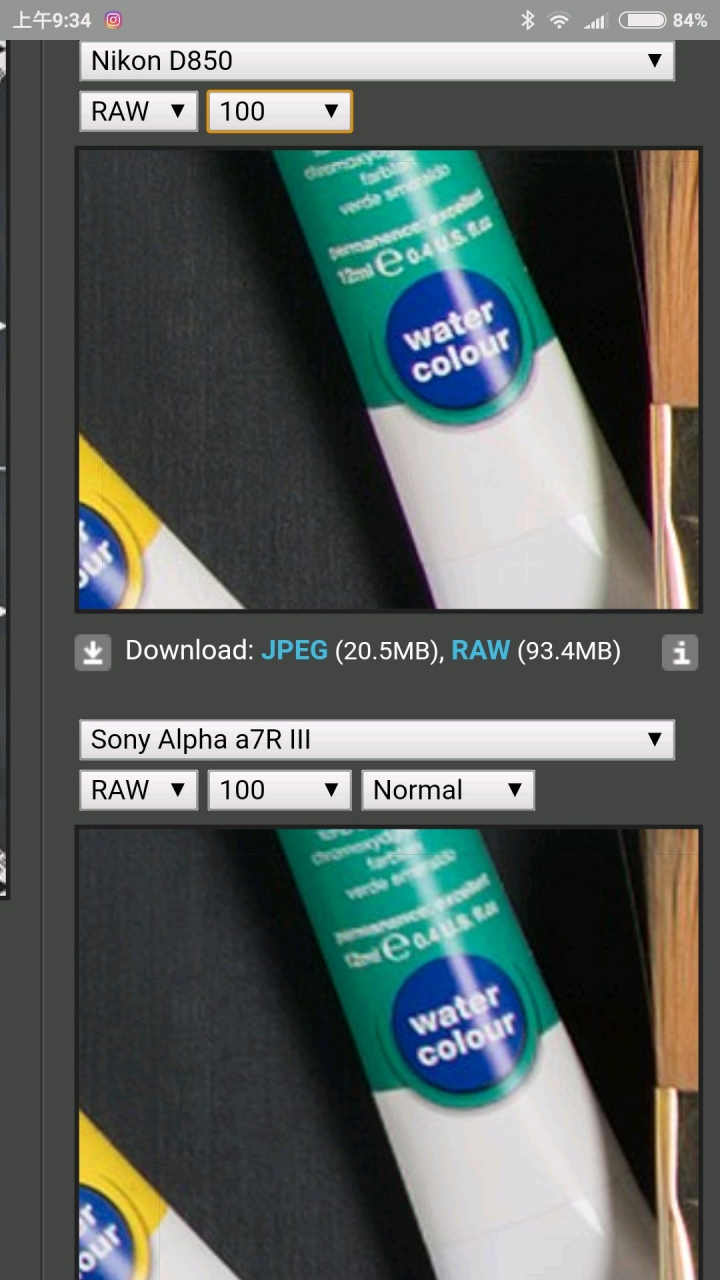This screenshot has width=720, height=1280.
Task: Click the download arrow icon
Action: (93, 652)
